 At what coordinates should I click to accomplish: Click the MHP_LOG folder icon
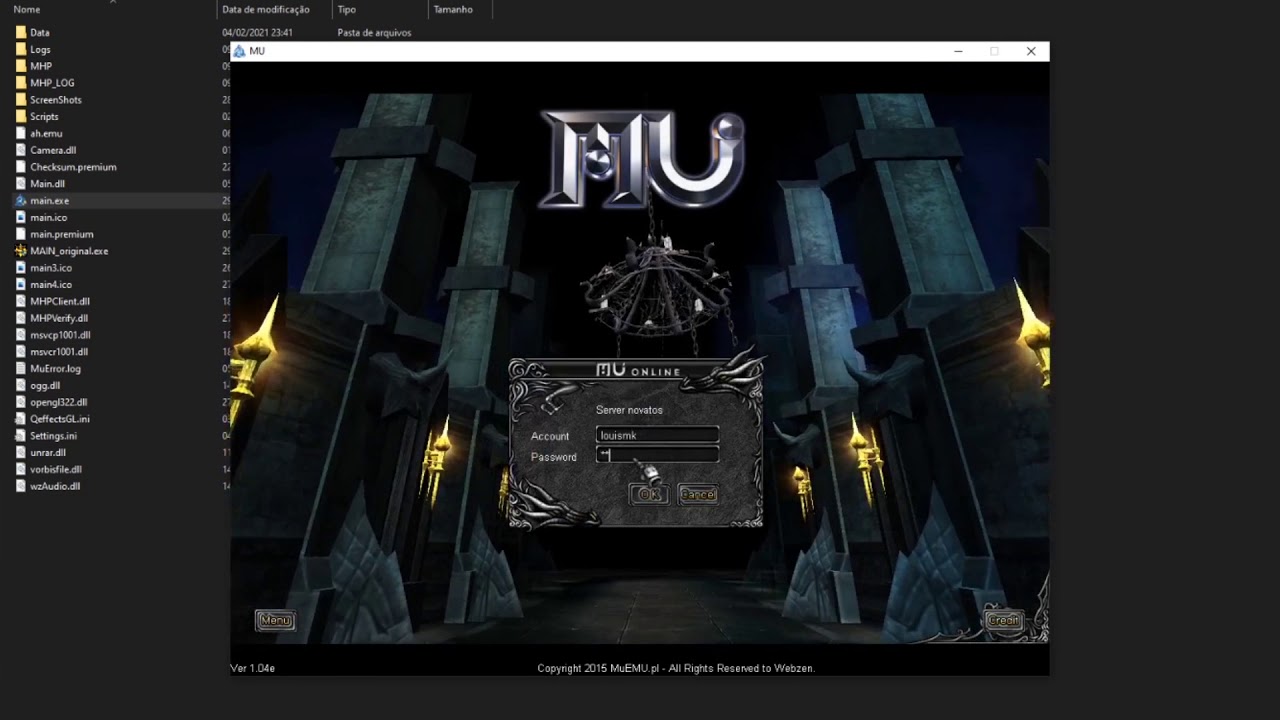[21, 83]
